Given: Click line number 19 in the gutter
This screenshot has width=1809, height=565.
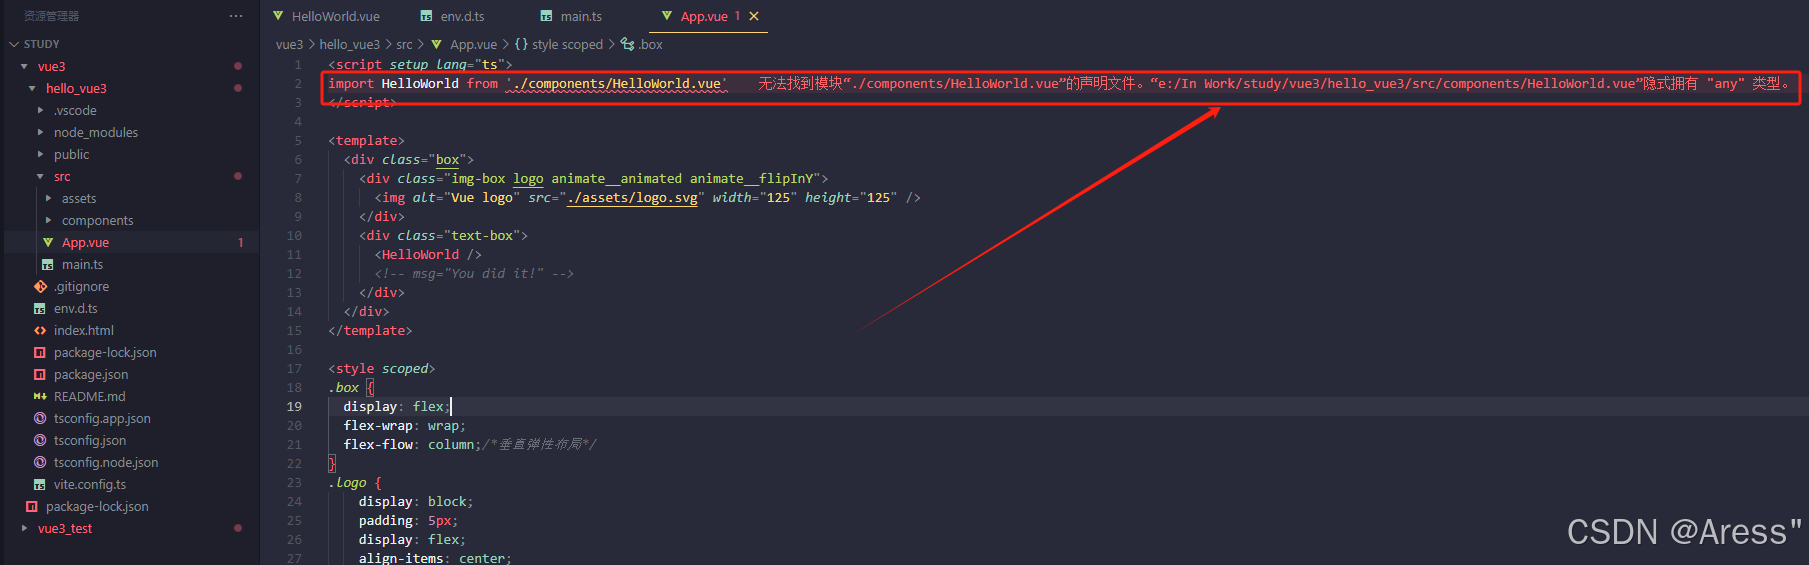Looking at the screenshot, I should coord(294,407).
